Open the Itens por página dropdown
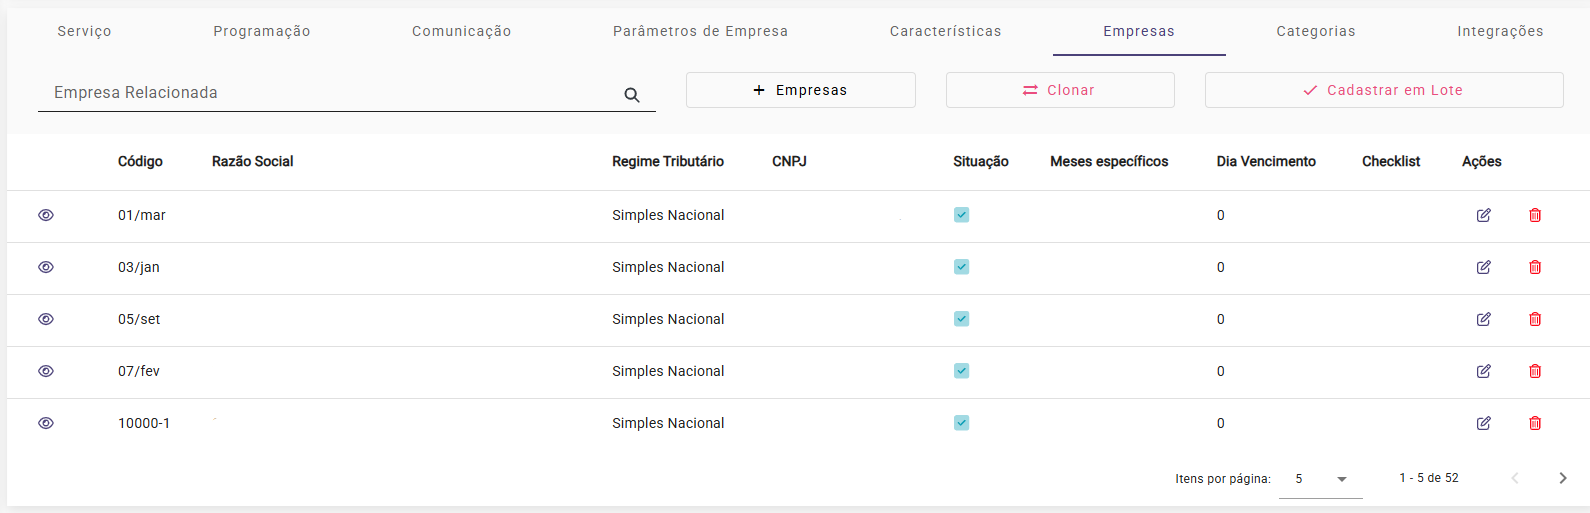 pos(1321,479)
